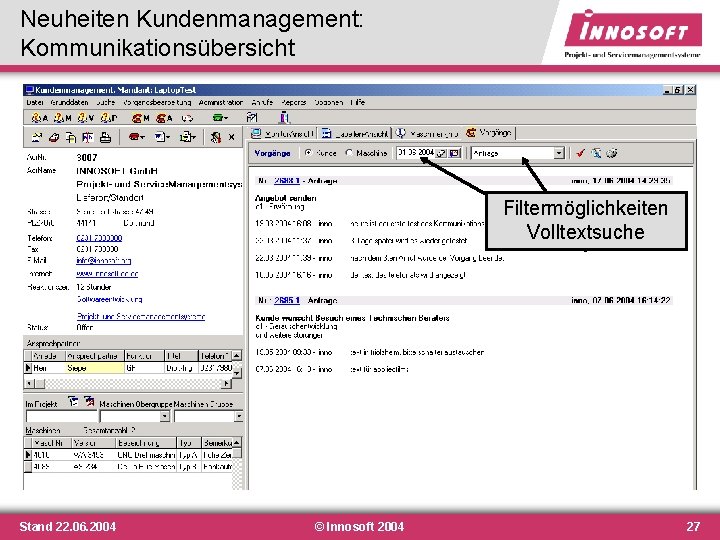This screenshot has height=540, width=720.
Task: Click the person-search M icon in top toolbar
Action: click(63, 118)
